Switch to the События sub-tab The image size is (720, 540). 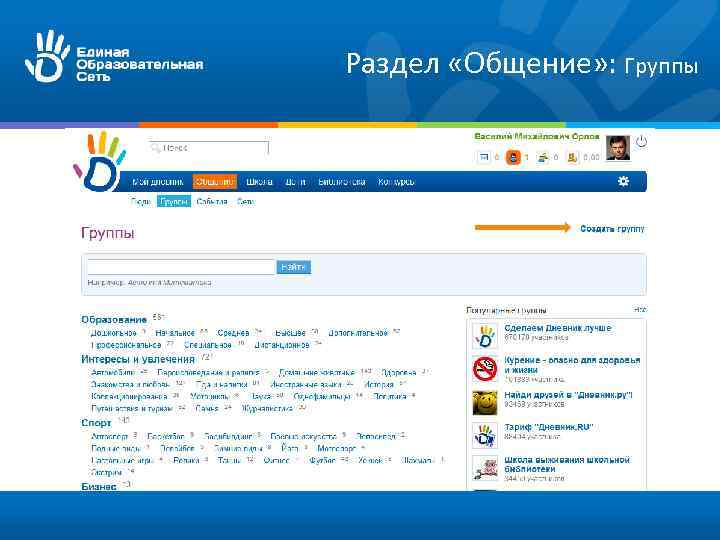[212, 202]
